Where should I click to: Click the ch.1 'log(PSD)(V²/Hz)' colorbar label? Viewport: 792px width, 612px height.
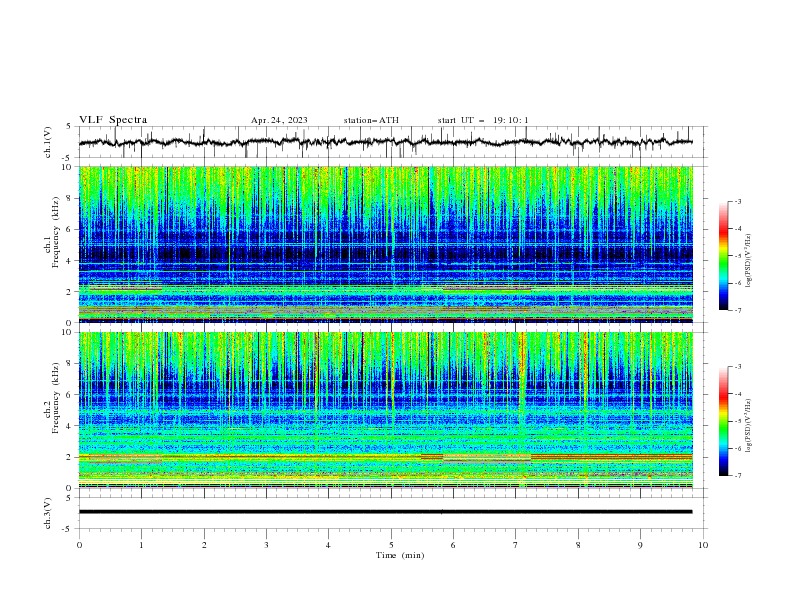tap(748, 261)
